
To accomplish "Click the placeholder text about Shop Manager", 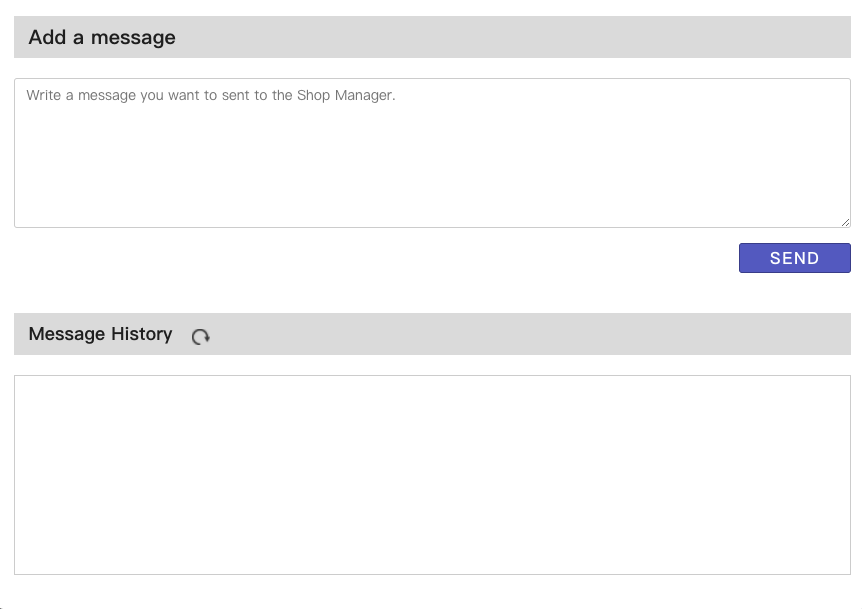I will 211,96.
